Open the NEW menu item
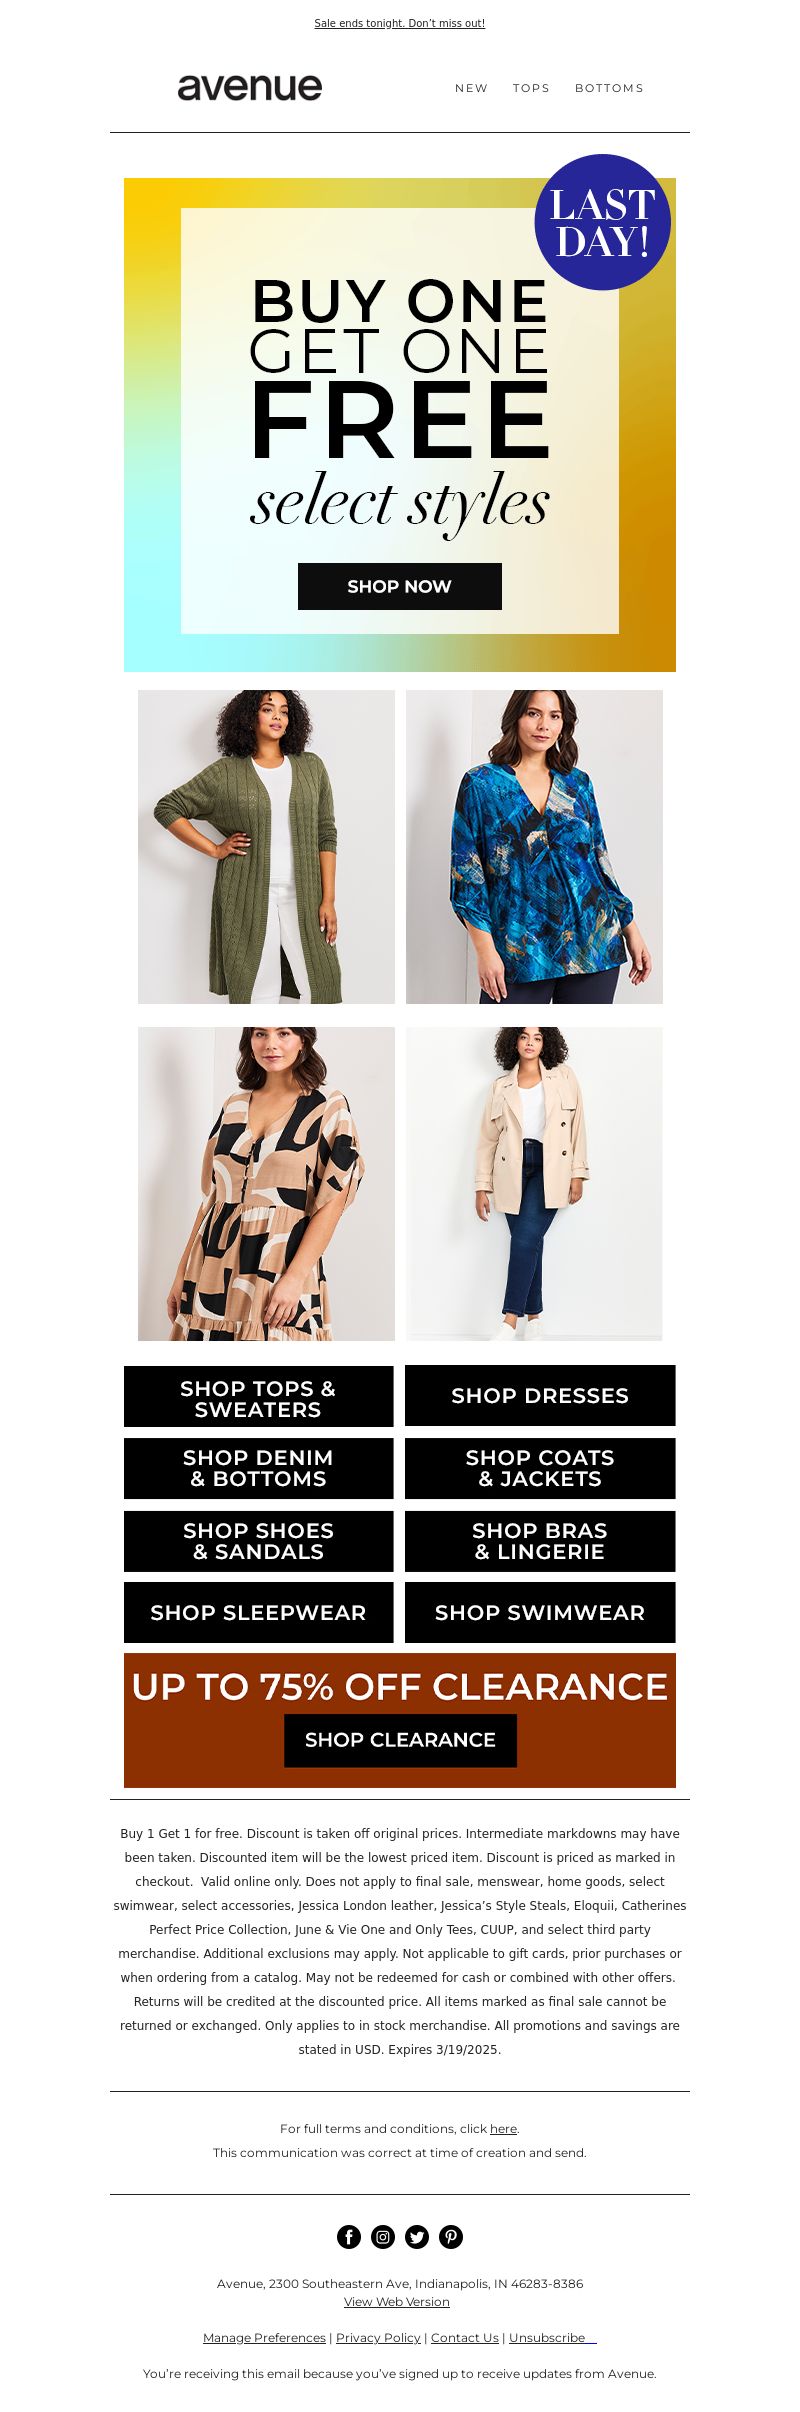Viewport: 800px width, 2412px height. pos(471,88)
